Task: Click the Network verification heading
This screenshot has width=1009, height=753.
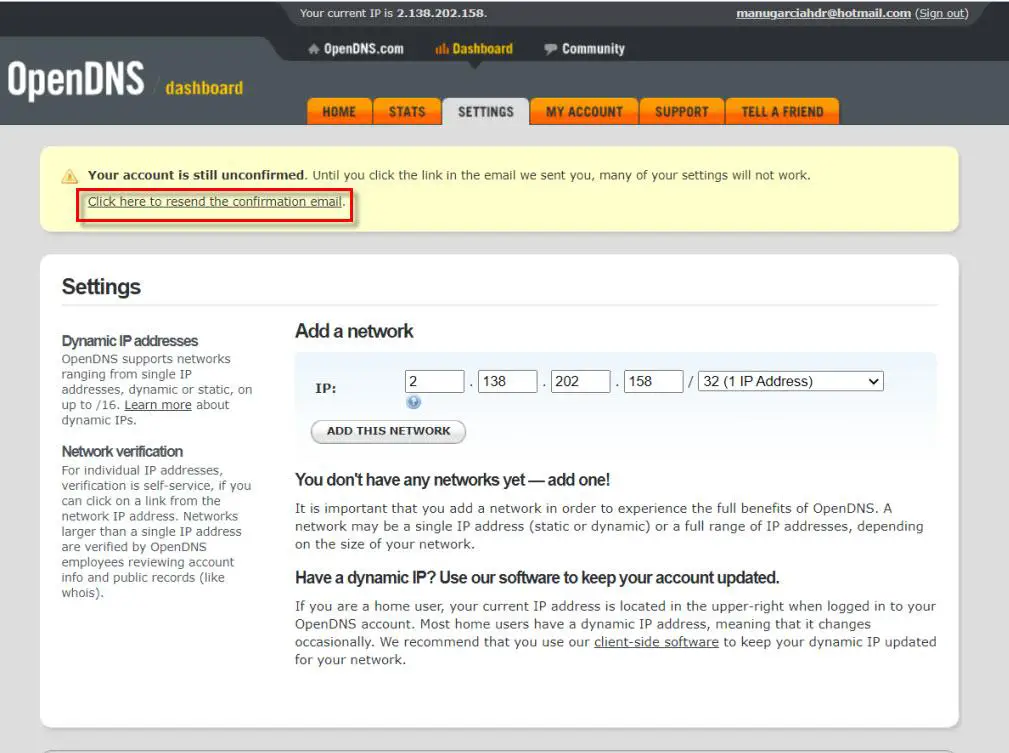Action: tap(122, 451)
